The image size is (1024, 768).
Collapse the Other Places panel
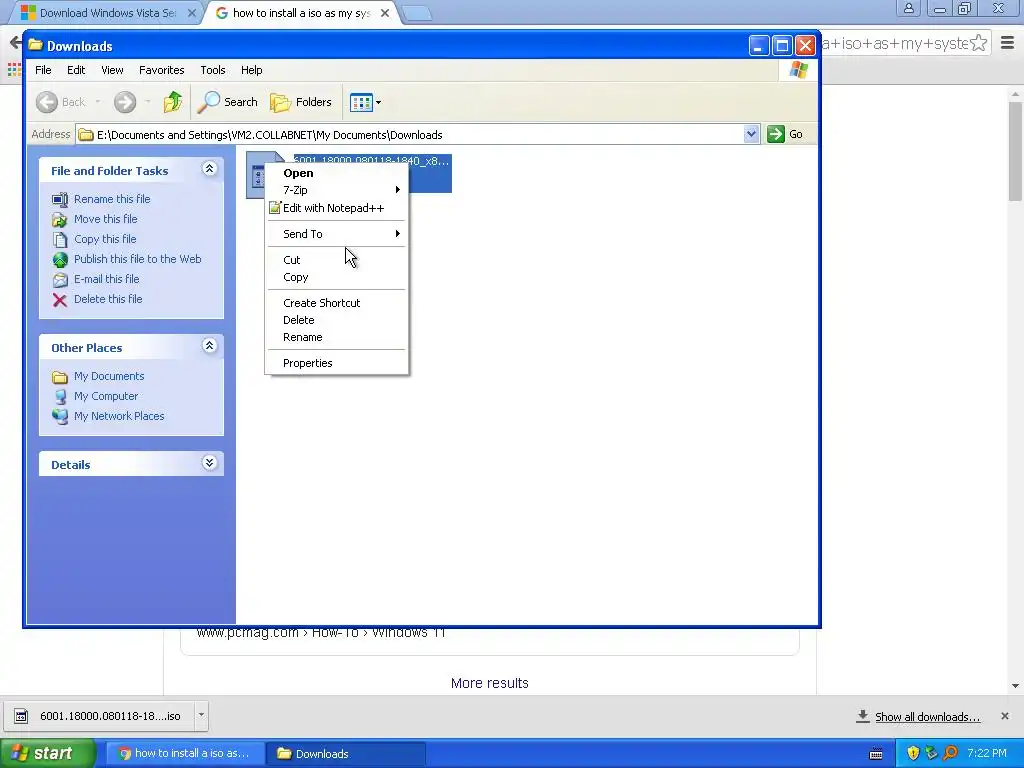pyautogui.click(x=209, y=345)
